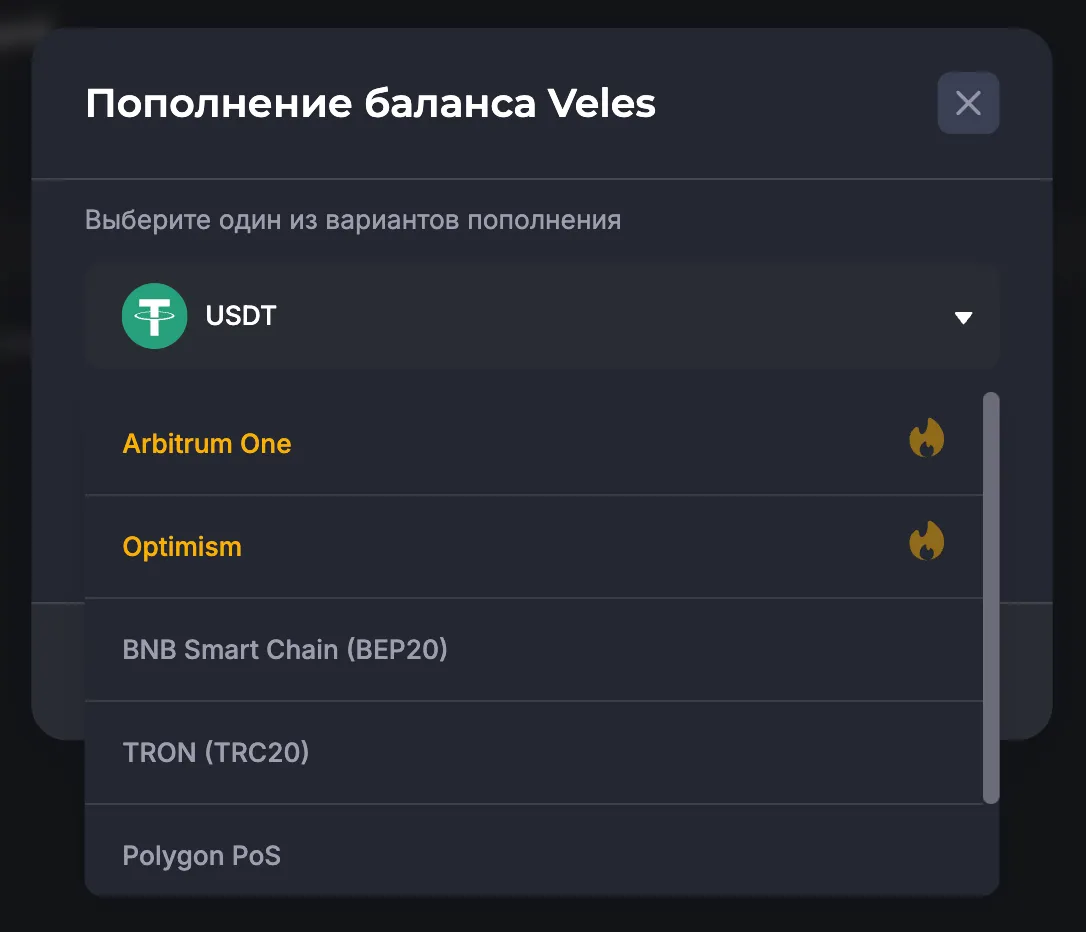Click the Tether USDT coin icon
Image resolution: width=1086 pixels, height=932 pixels.
[154, 316]
